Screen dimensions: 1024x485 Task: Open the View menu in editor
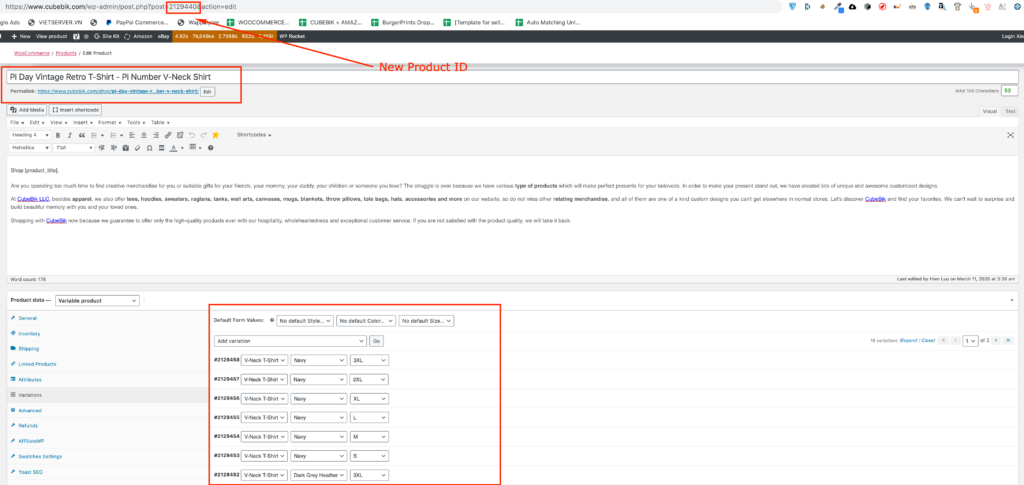(x=58, y=122)
